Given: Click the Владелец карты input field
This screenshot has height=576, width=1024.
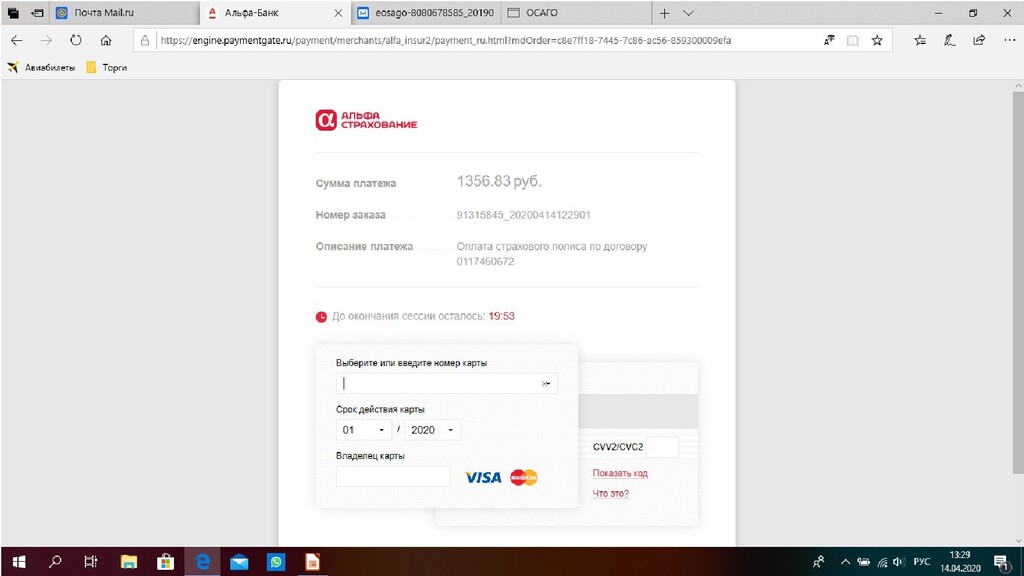Looking at the screenshot, I should [x=393, y=476].
